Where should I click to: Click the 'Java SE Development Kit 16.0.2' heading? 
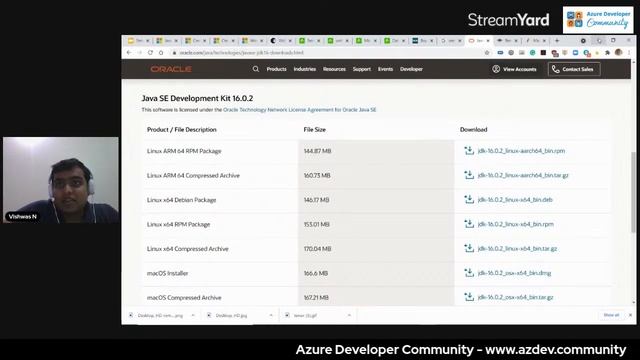pos(197,98)
